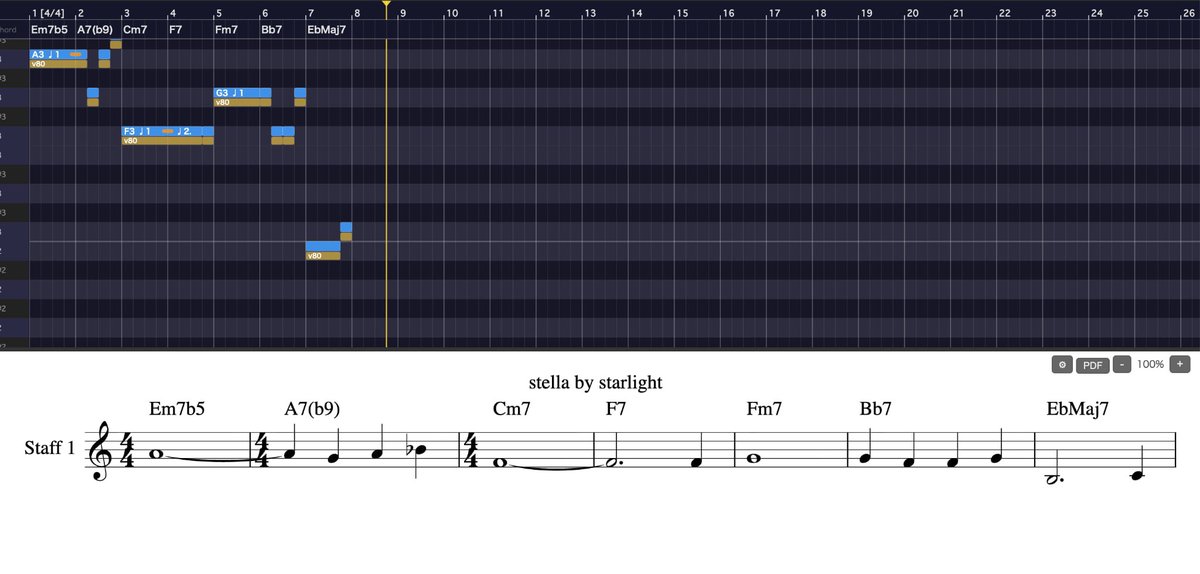Click the 100% zoom level text

tap(1150, 365)
